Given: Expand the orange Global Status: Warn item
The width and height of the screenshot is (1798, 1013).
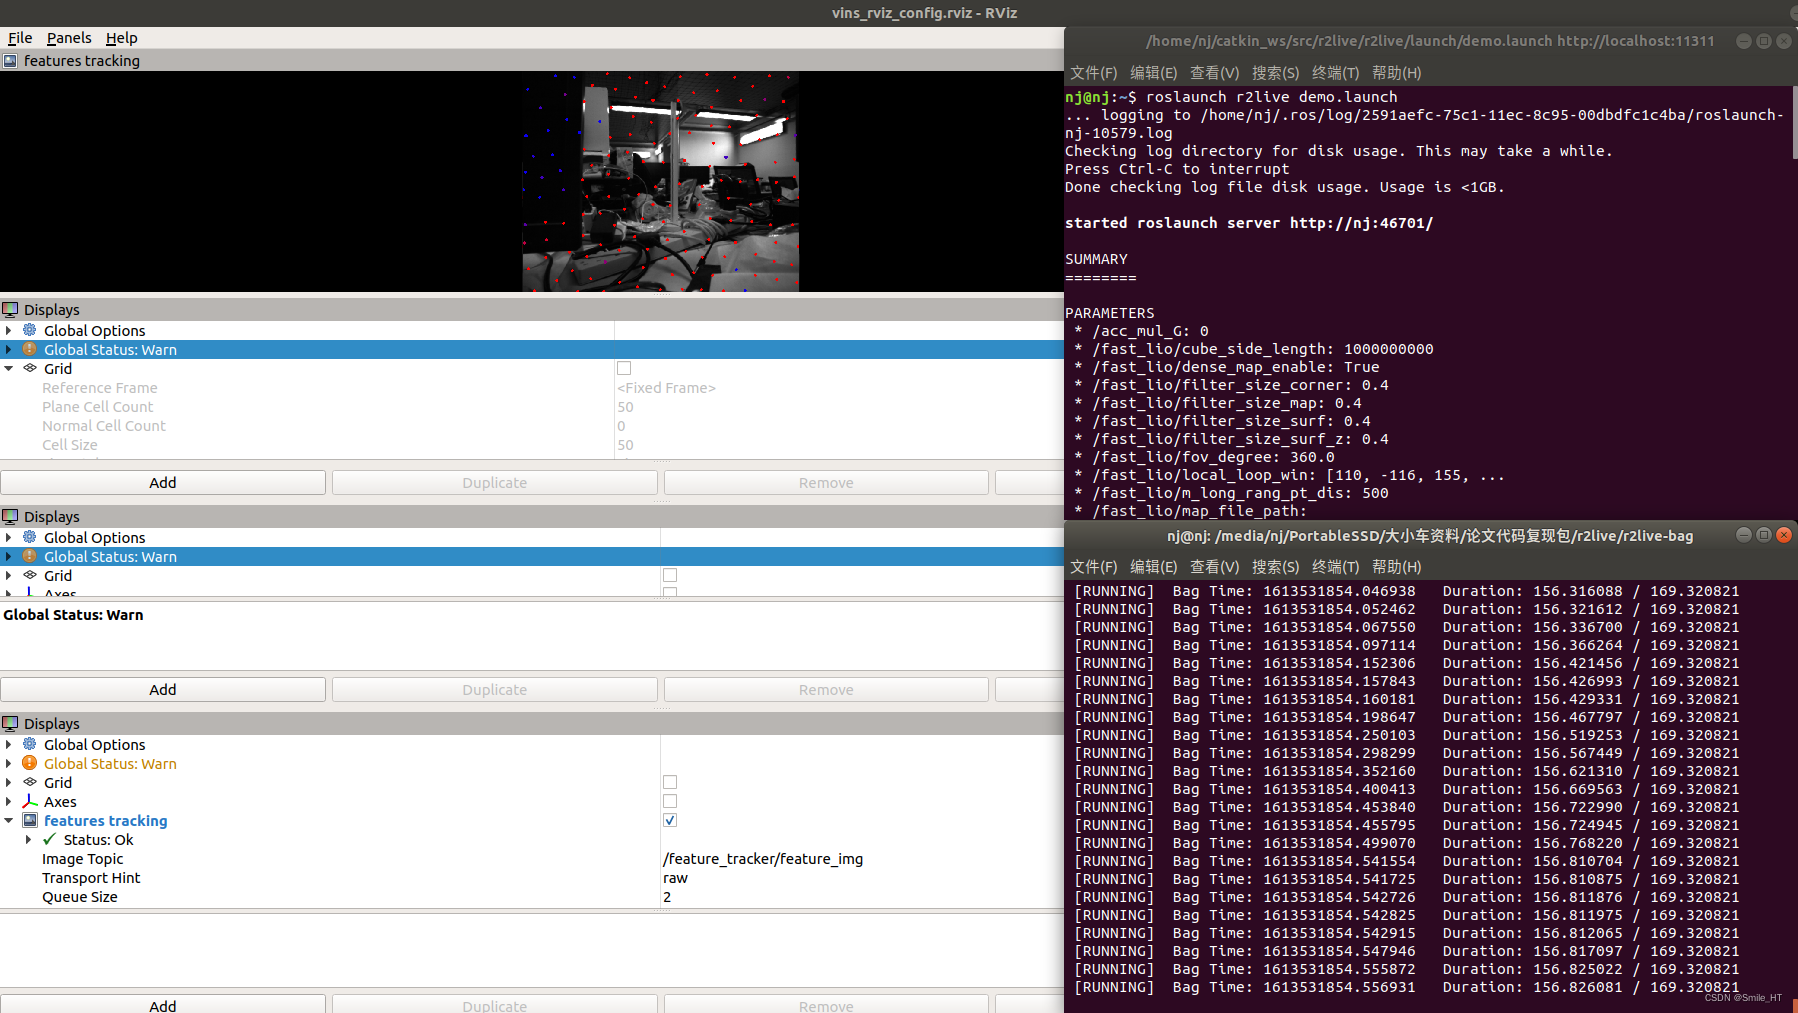Looking at the screenshot, I should point(9,763).
